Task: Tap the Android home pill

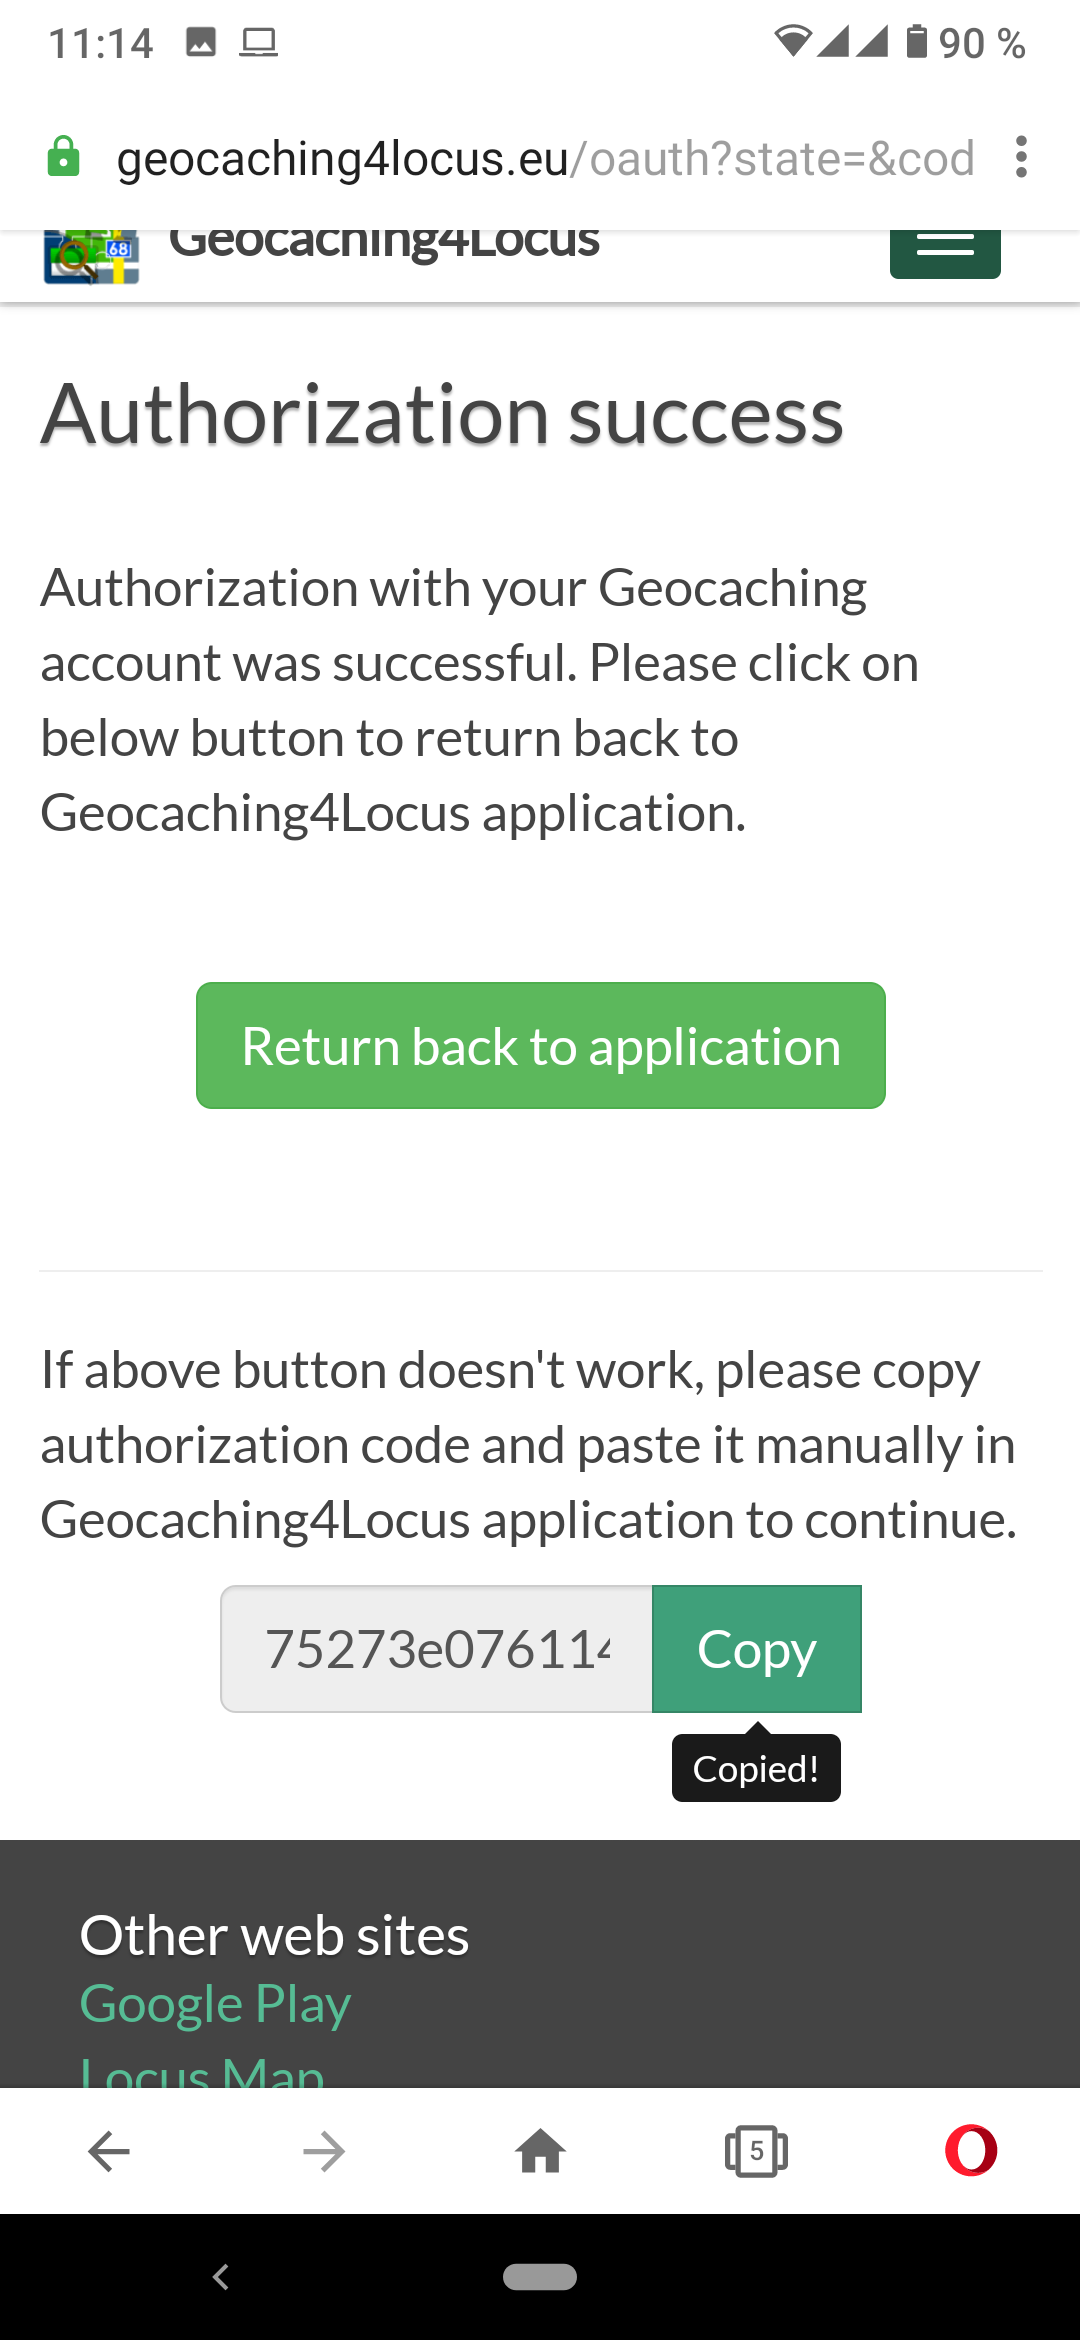Action: pyautogui.click(x=540, y=2277)
